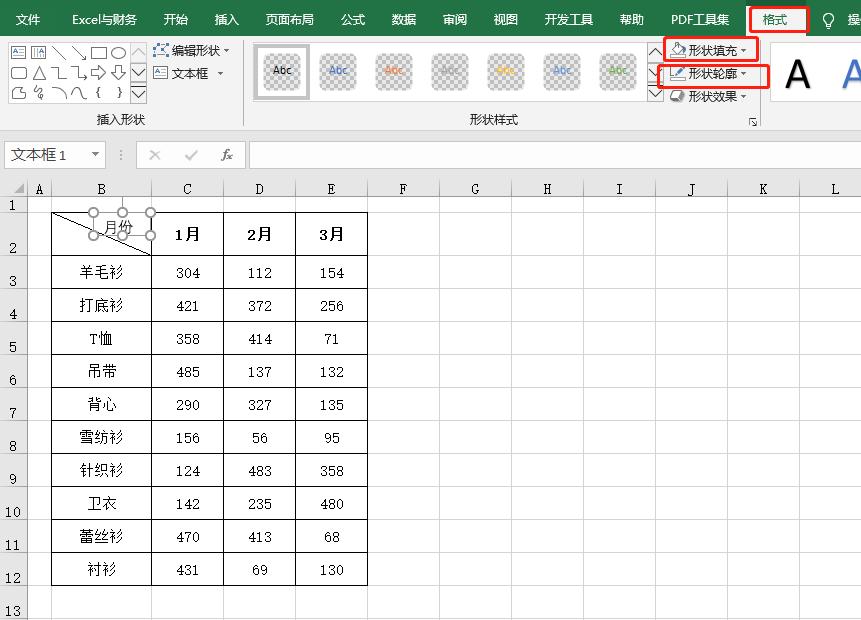Click inside the formula bar input

555,155
